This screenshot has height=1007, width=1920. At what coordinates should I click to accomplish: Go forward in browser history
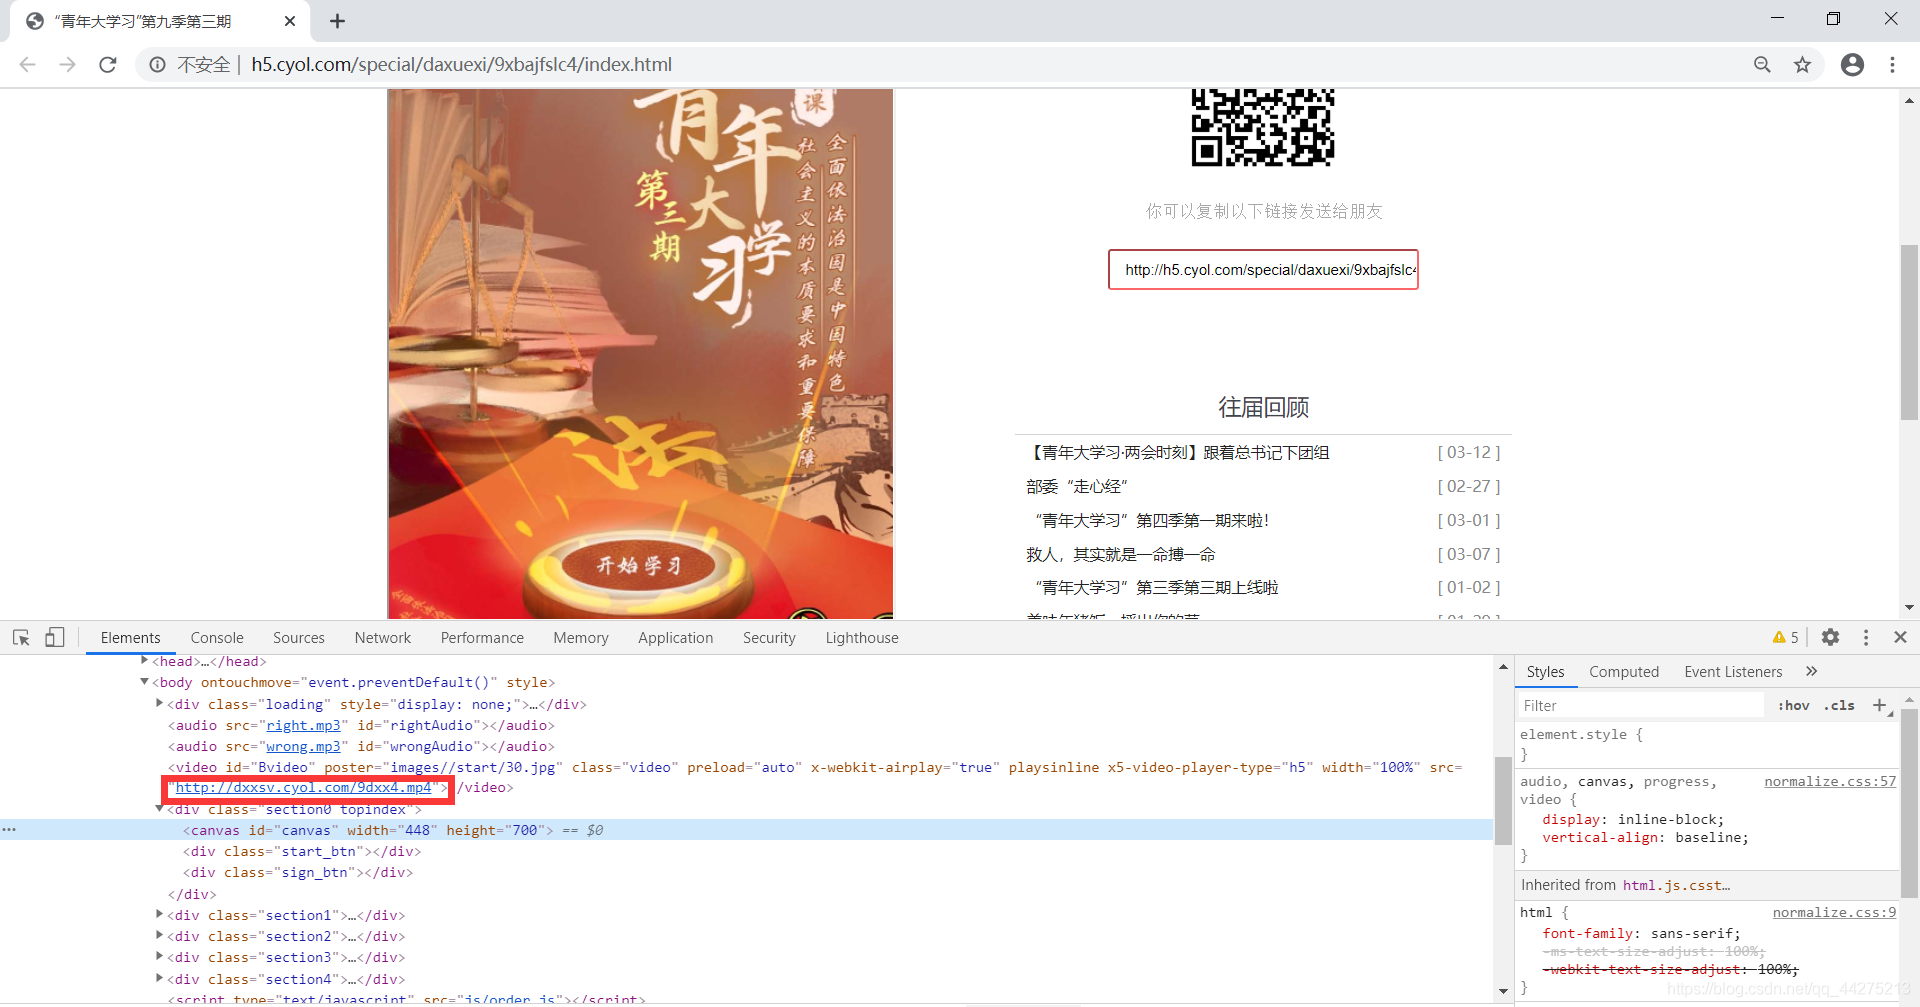point(67,65)
